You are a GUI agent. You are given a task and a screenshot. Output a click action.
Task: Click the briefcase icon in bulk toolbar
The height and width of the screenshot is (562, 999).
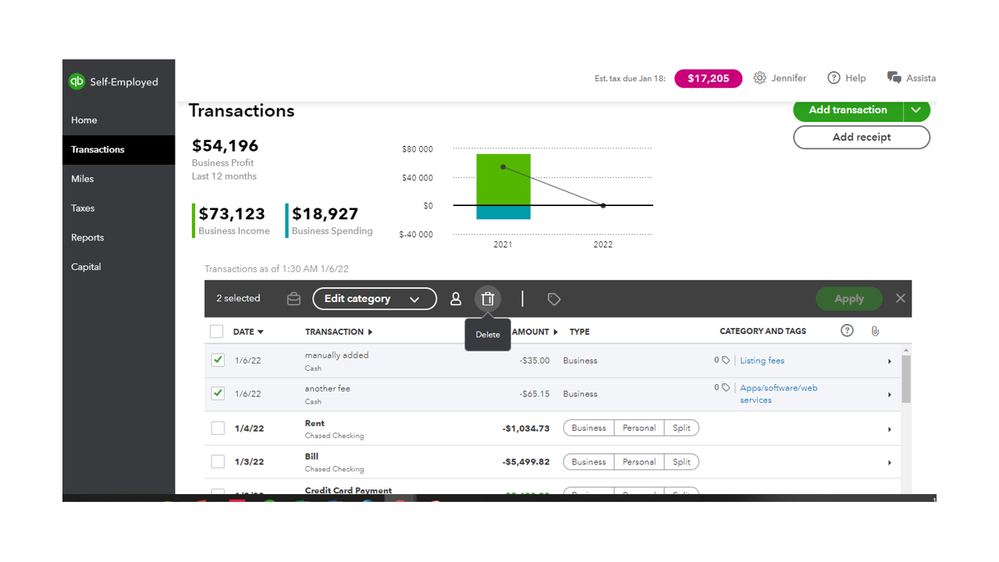click(294, 299)
